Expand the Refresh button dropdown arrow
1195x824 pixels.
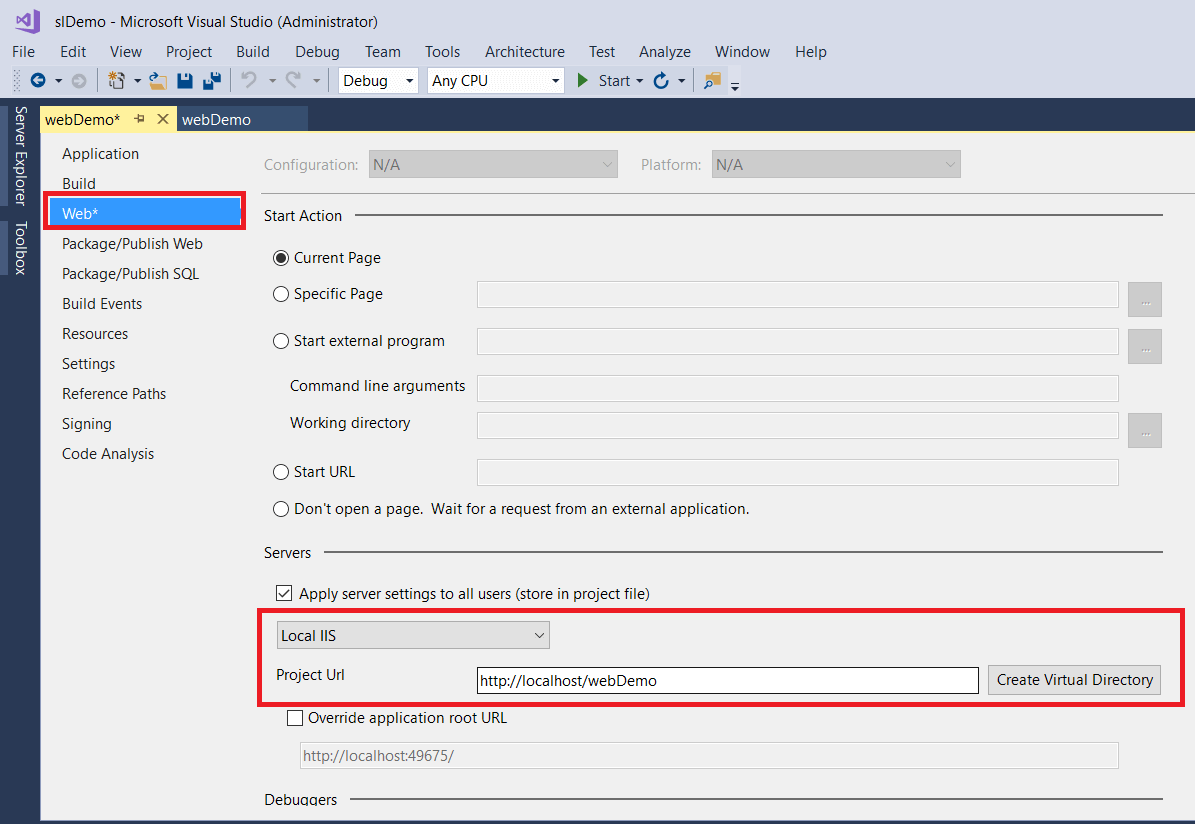click(681, 81)
